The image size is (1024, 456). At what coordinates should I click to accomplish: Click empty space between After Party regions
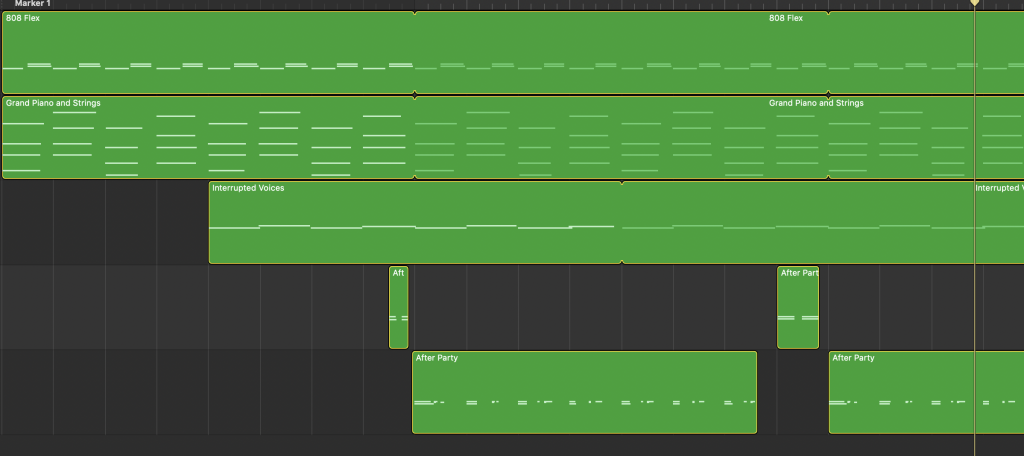click(792, 392)
